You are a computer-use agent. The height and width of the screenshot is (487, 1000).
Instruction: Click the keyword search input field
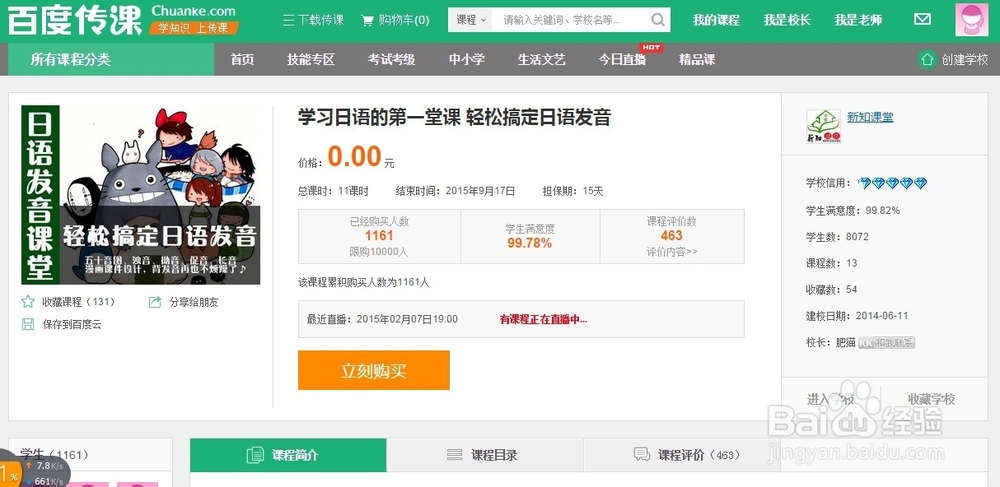tap(571, 20)
